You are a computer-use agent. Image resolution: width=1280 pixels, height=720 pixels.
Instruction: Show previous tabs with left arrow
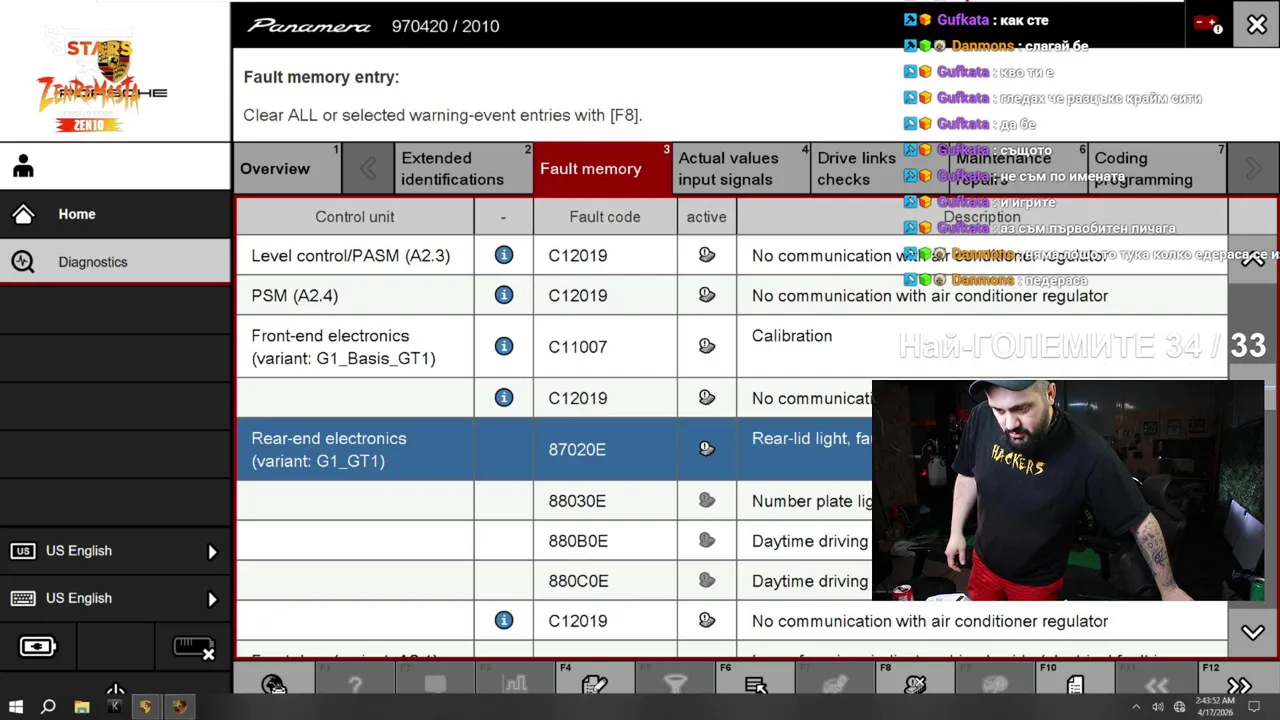point(368,169)
